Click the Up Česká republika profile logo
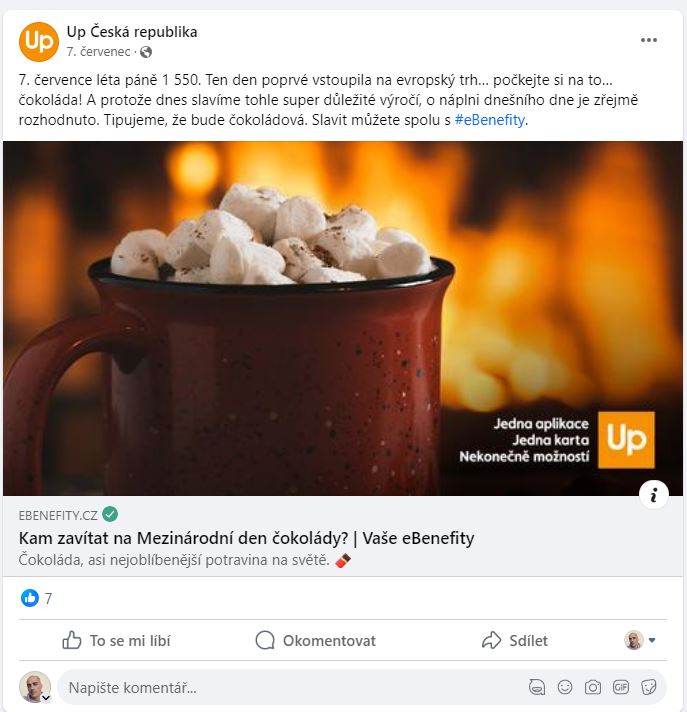 39,42
